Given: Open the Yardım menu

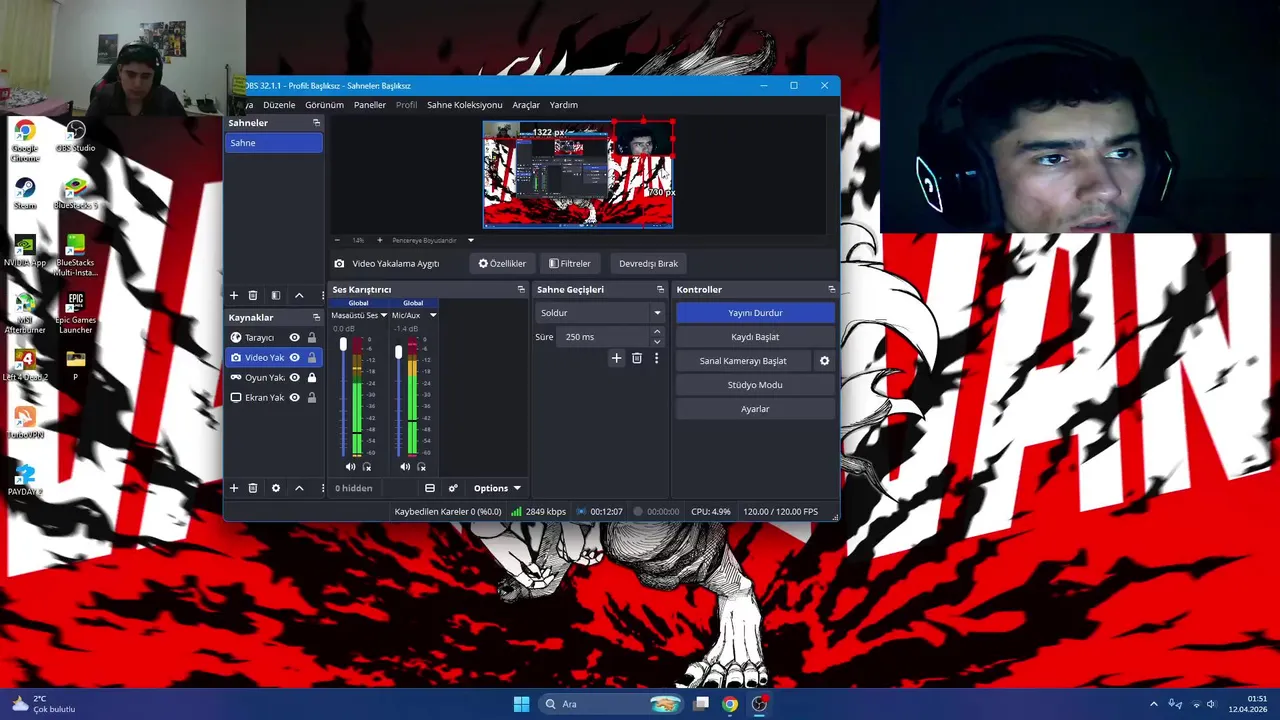Looking at the screenshot, I should coord(564,105).
